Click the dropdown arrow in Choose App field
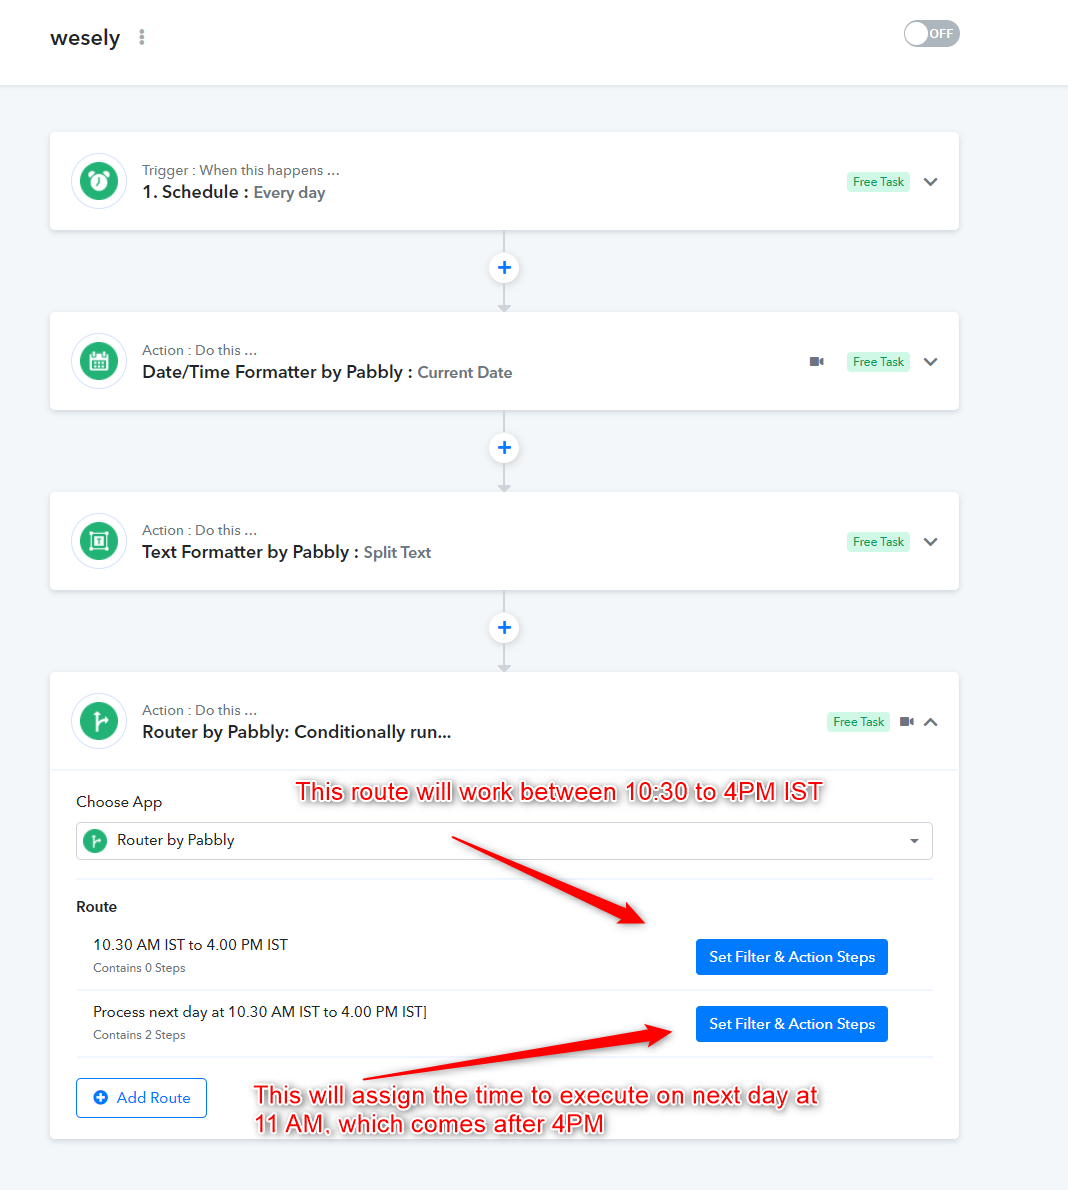Viewport: 1068px width, 1190px height. [914, 841]
